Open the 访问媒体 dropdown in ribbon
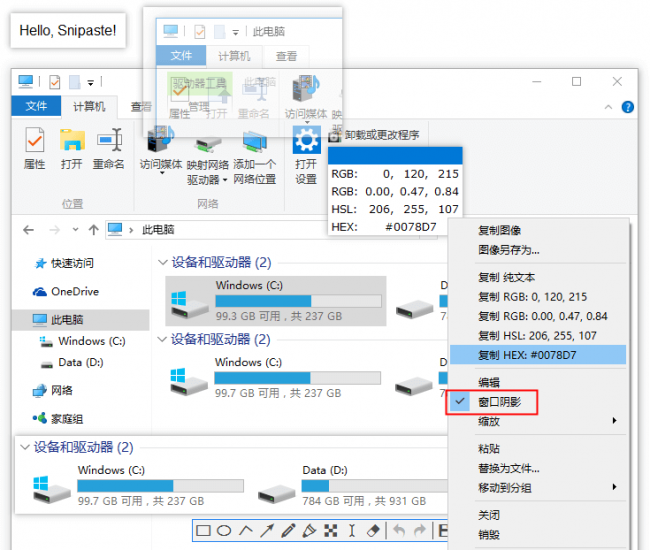This screenshot has width=650, height=550. tap(162, 173)
